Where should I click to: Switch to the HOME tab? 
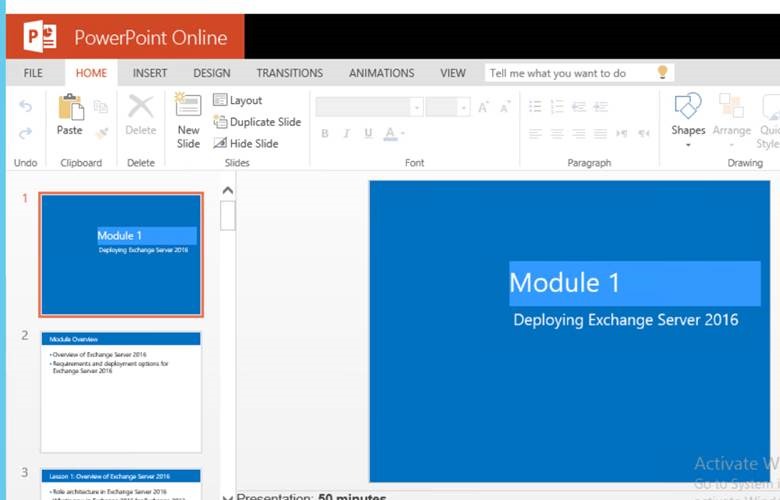coord(91,73)
